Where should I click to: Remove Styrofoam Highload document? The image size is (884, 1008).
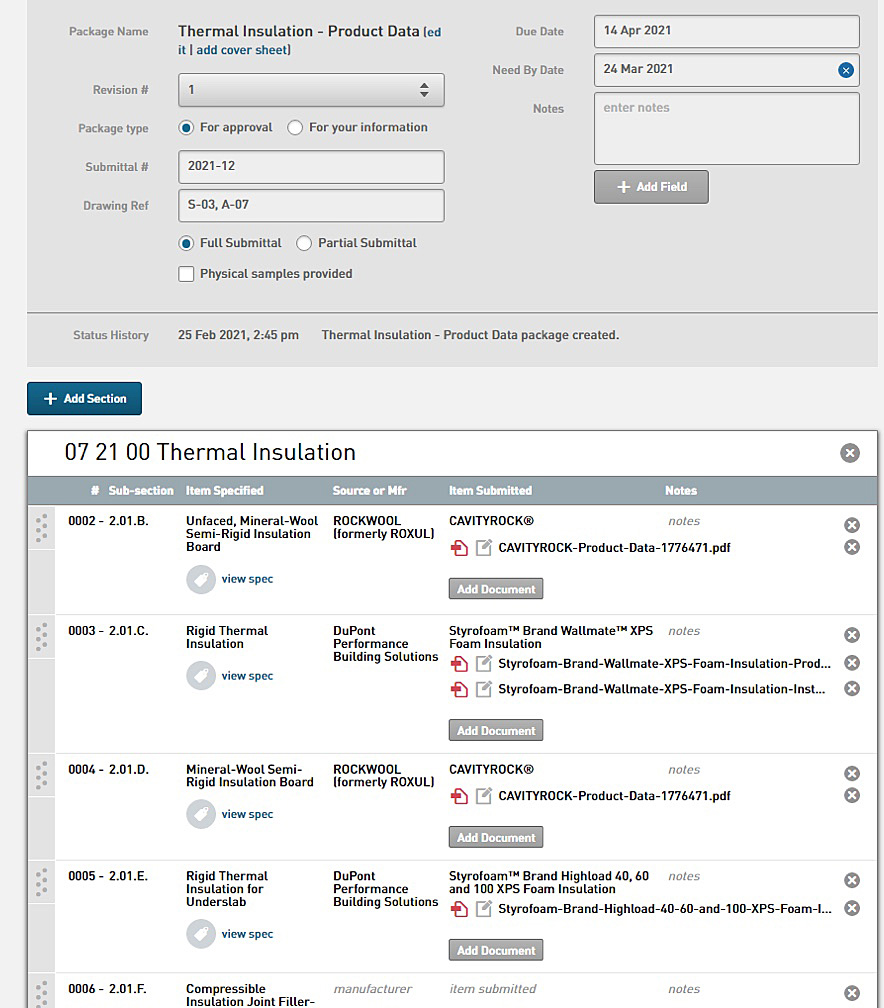[852, 908]
